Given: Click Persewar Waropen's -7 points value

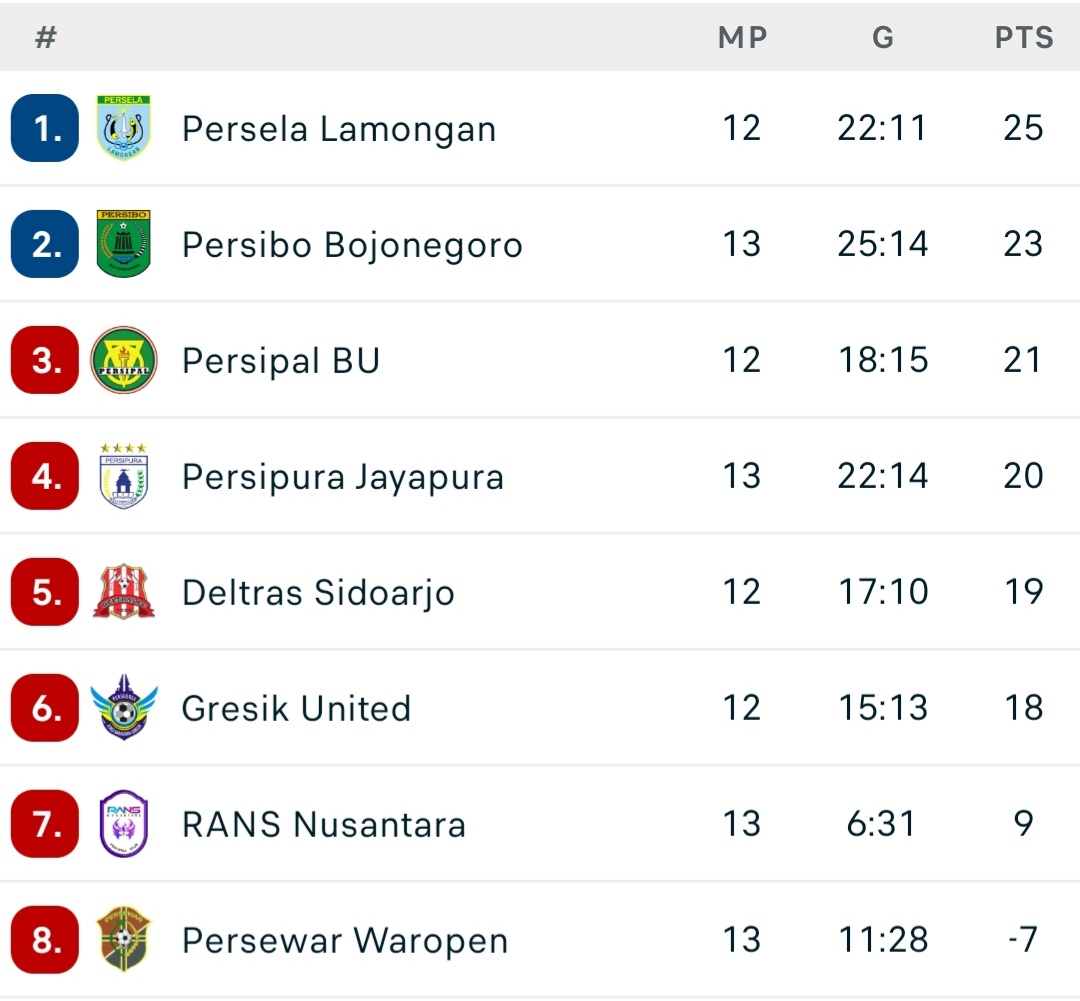Looking at the screenshot, I should (x=1022, y=940).
